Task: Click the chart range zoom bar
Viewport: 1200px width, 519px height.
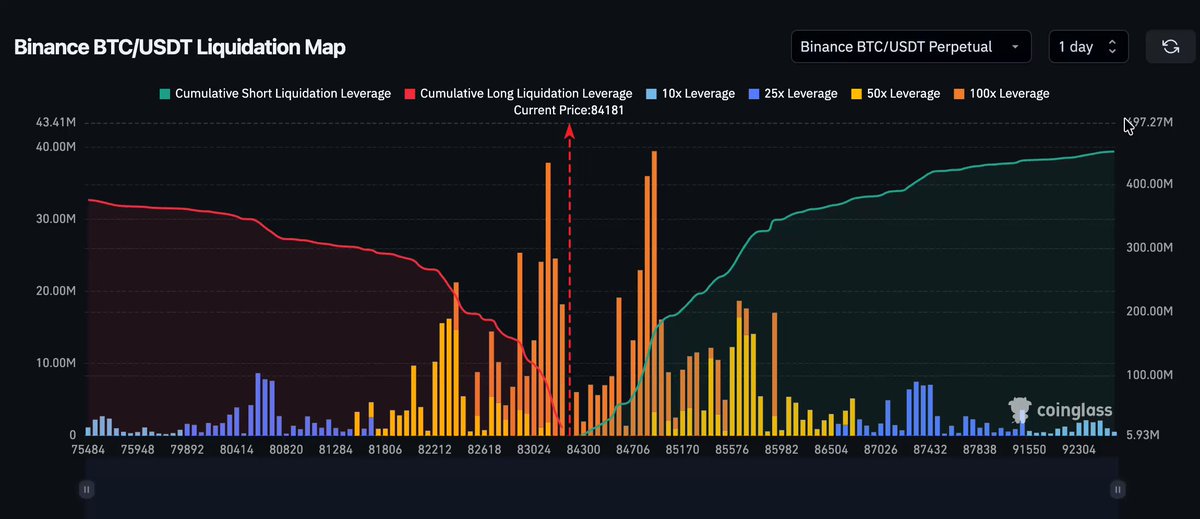Action: (x=601, y=489)
